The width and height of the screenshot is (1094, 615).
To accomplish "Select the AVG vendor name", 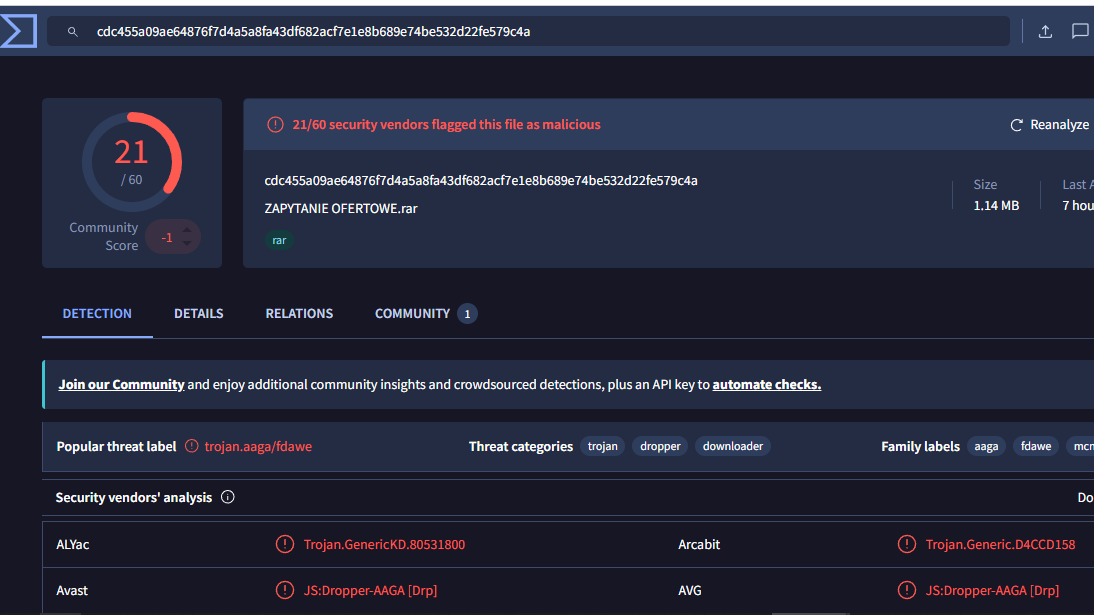I will [690, 590].
